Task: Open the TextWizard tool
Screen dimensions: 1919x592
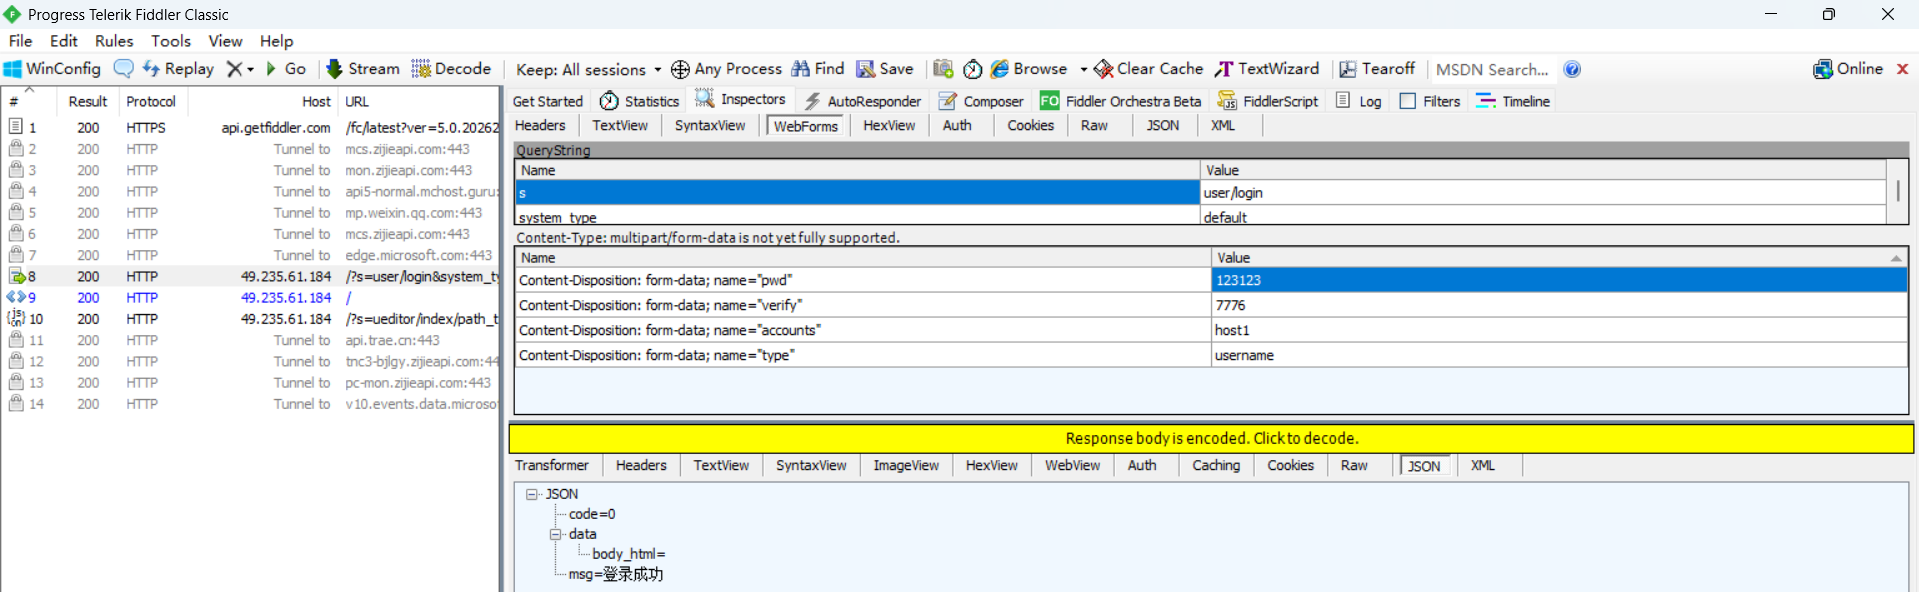Action: click(1267, 69)
